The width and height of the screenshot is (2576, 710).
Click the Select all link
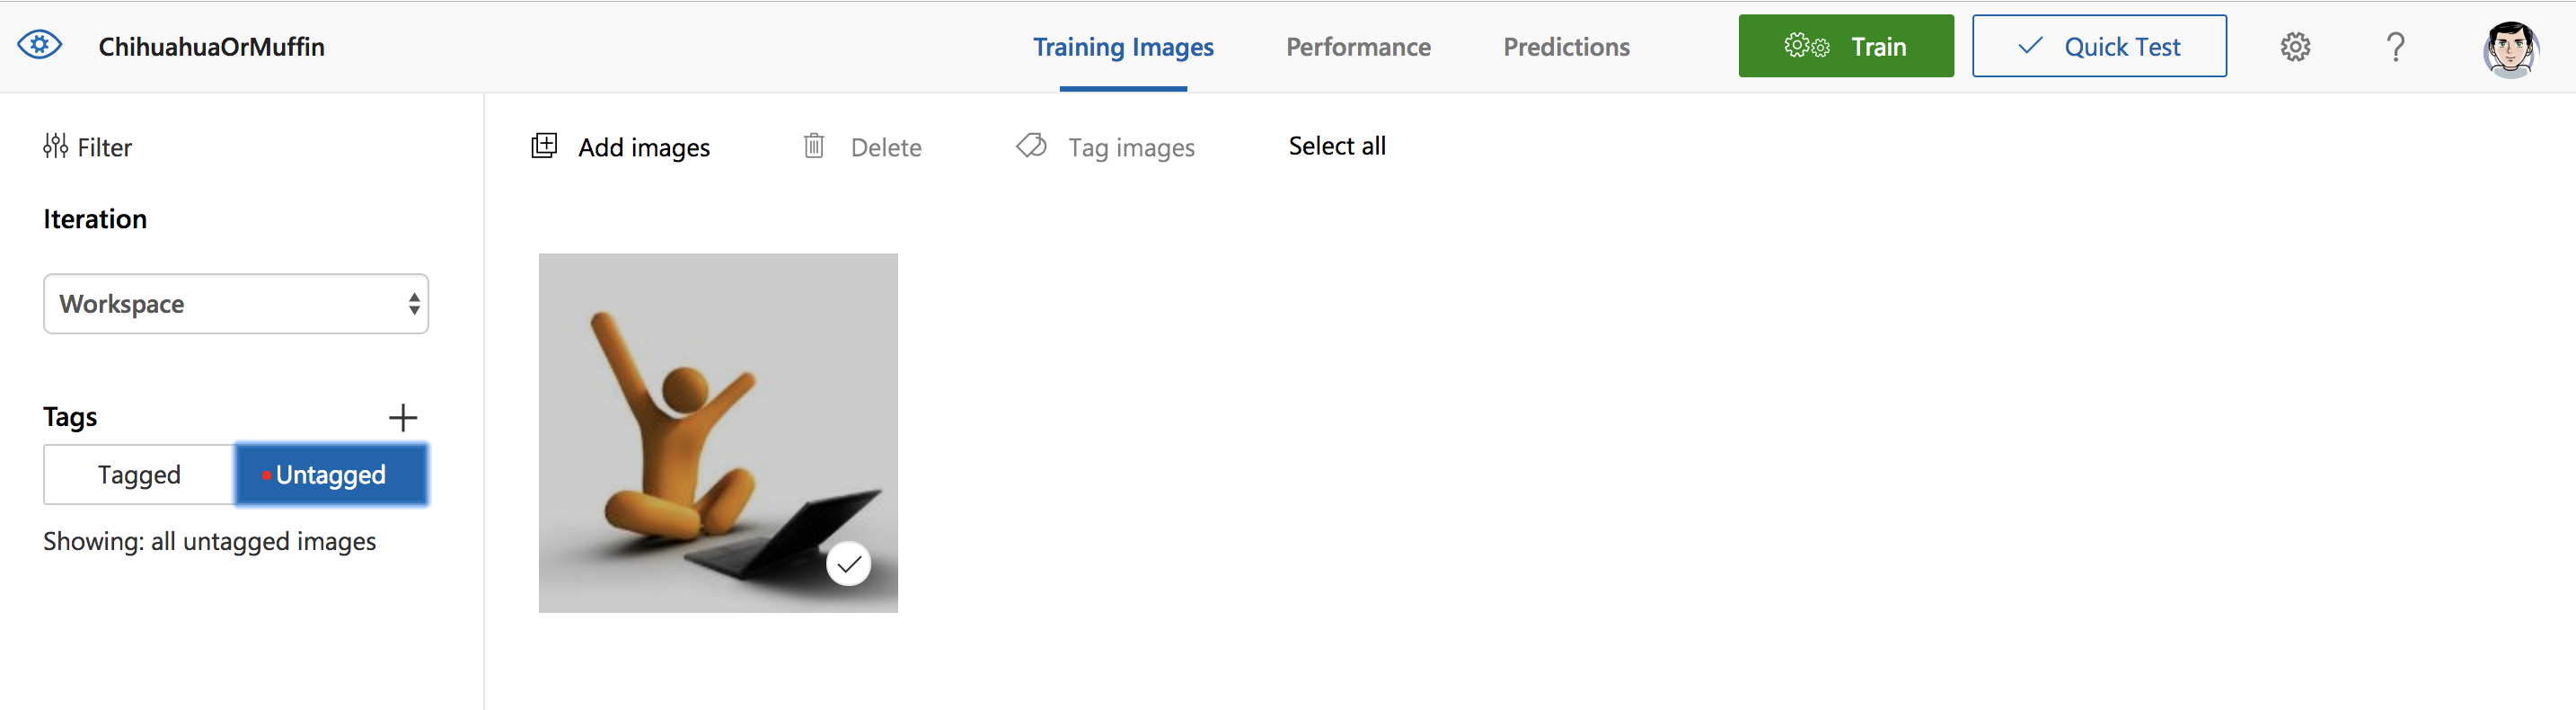1336,146
